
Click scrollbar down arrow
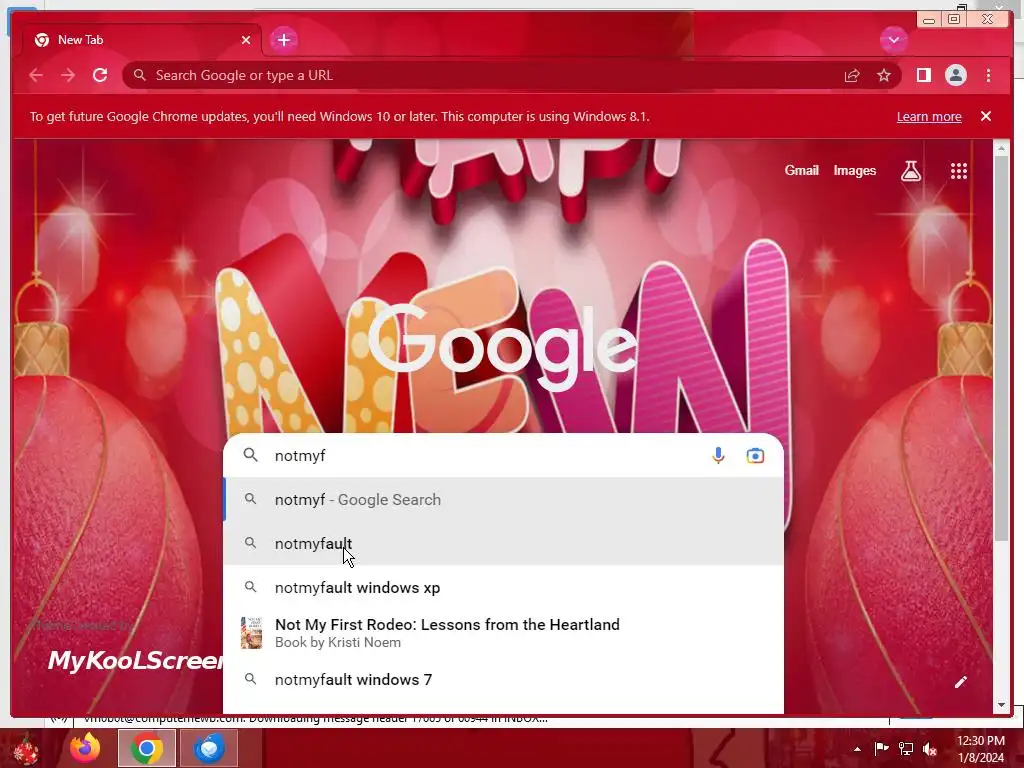(1001, 705)
